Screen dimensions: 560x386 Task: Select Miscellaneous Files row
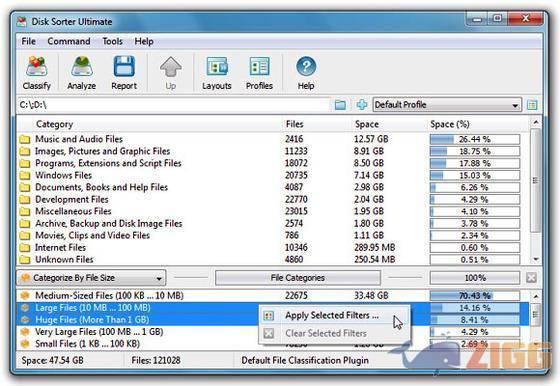[x=273, y=211]
